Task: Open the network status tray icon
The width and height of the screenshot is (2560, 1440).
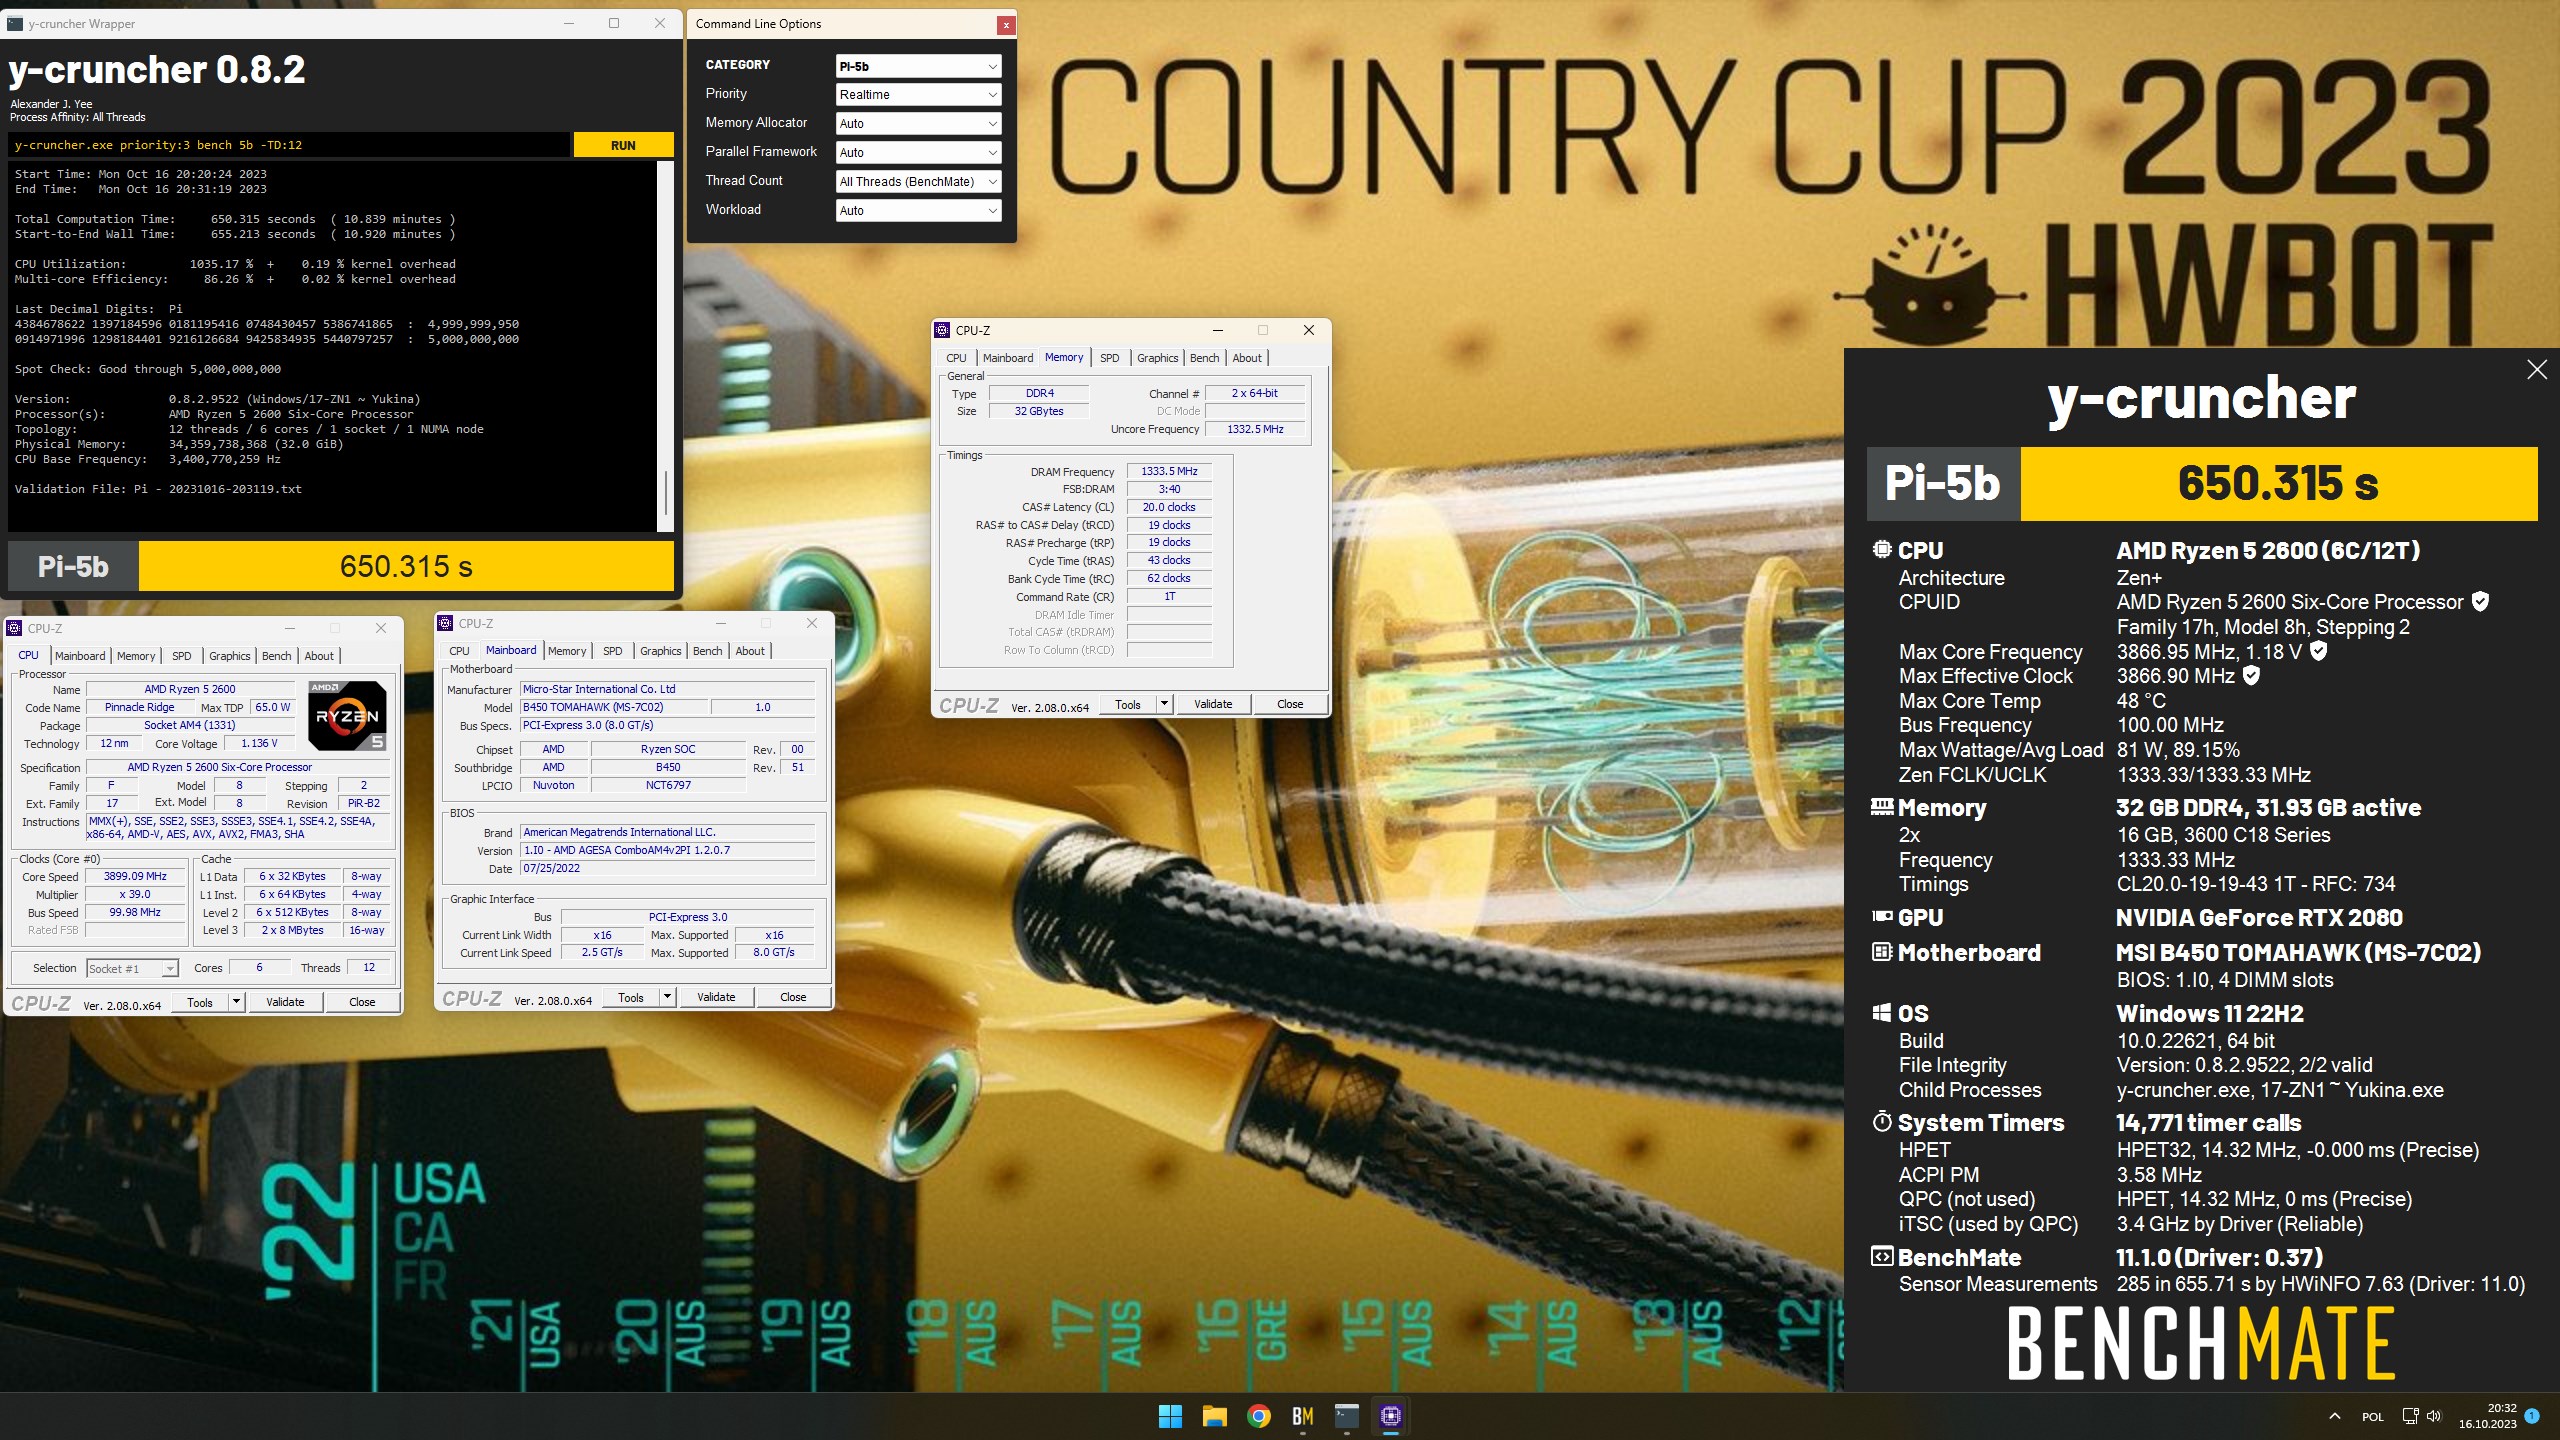Action: (x=2410, y=1416)
